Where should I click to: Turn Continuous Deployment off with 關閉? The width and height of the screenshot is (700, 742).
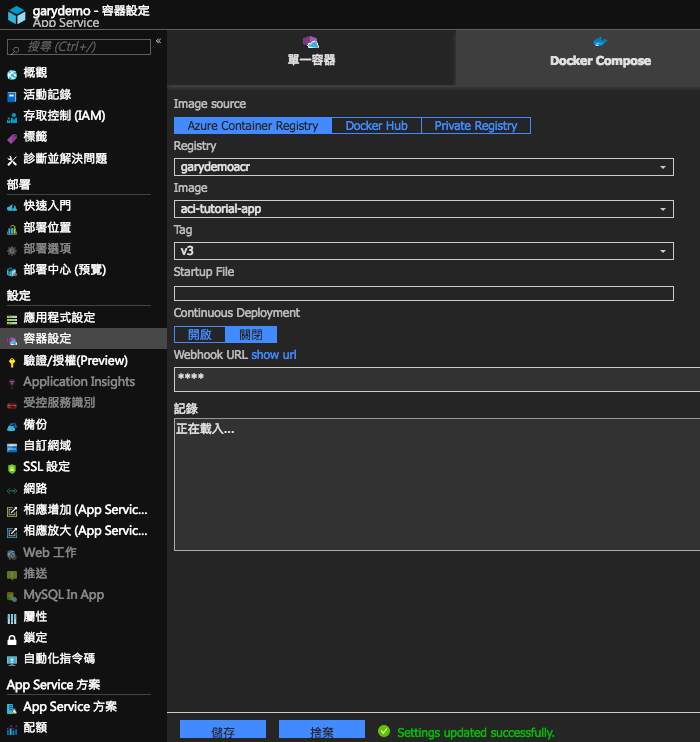pos(251,335)
